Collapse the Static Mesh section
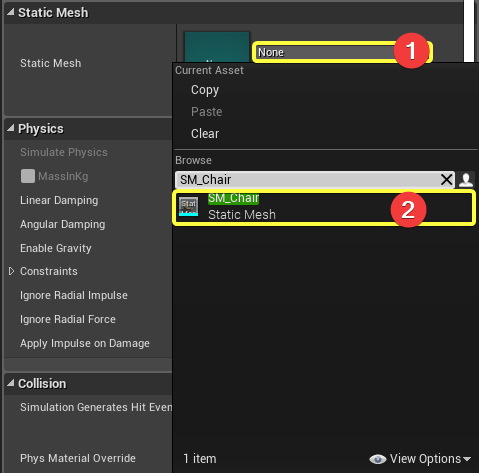 pyautogui.click(x=11, y=12)
